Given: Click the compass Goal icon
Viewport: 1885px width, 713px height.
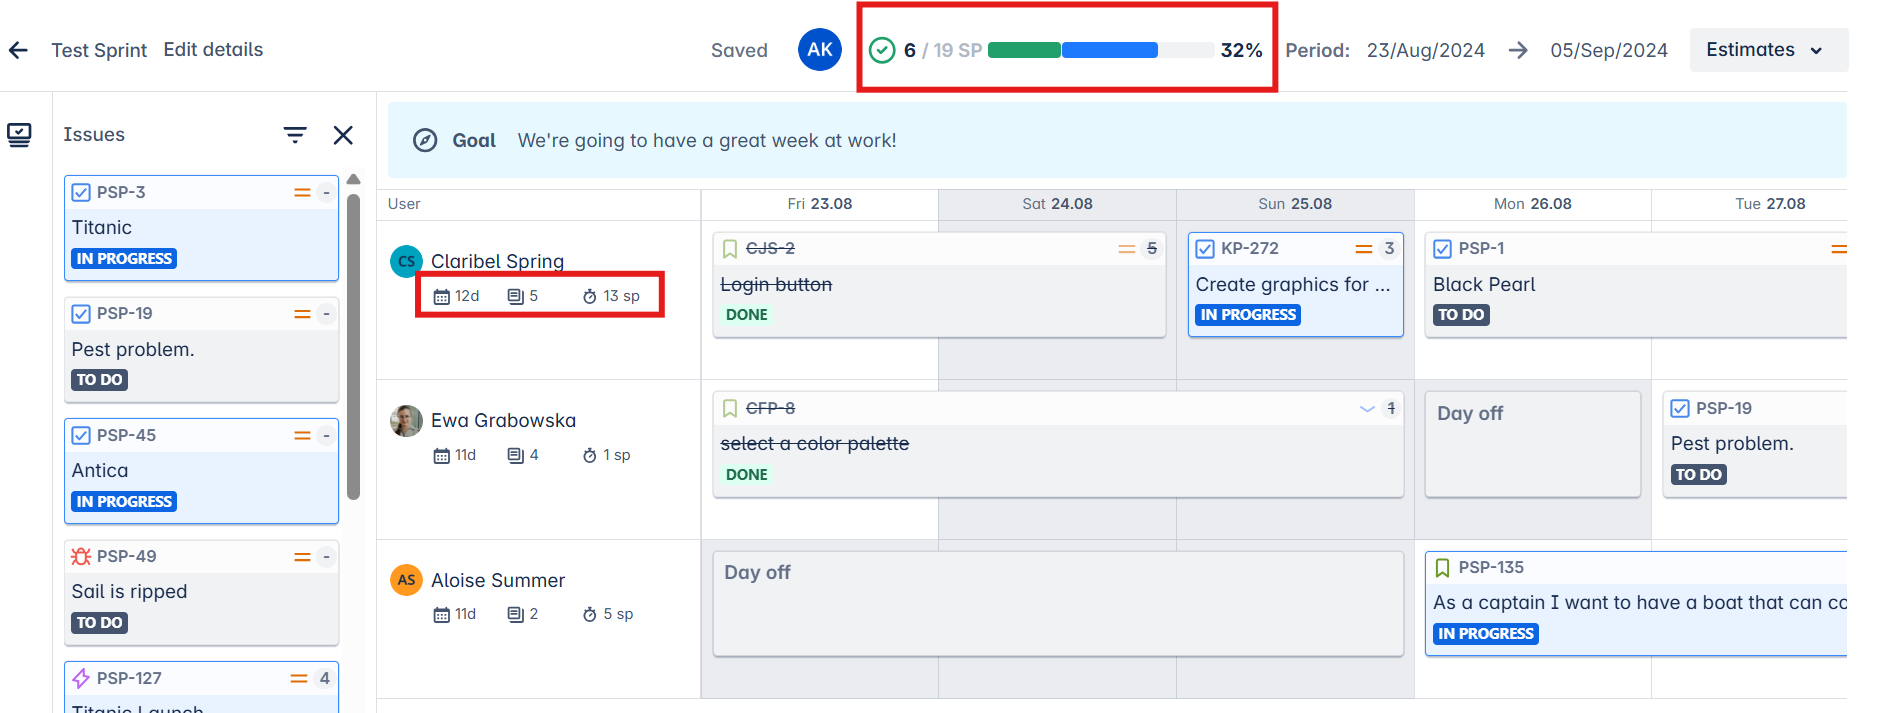Looking at the screenshot, I should click(425, 140).
